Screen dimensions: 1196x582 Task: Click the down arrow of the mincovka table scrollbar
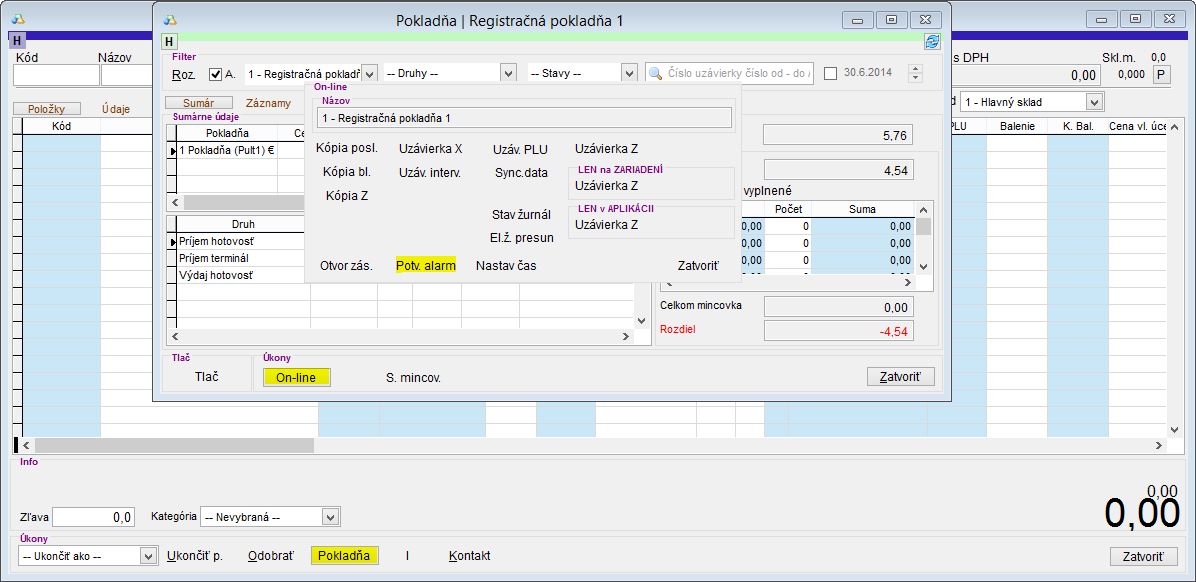tap(924, 266)
